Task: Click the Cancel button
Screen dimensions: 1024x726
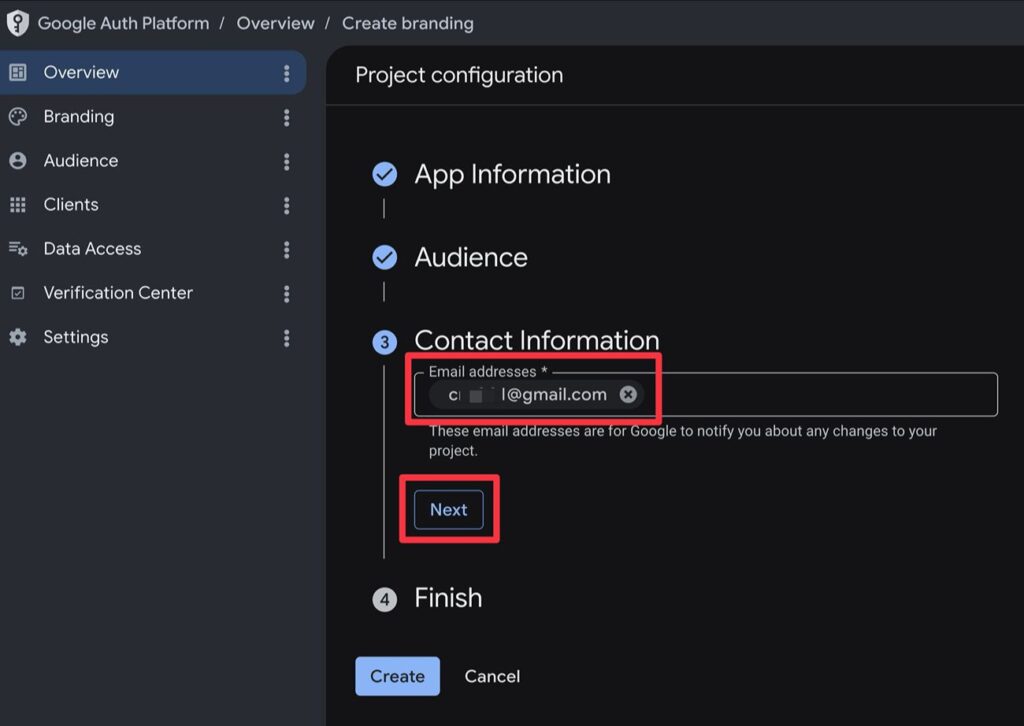Action: 492,676
